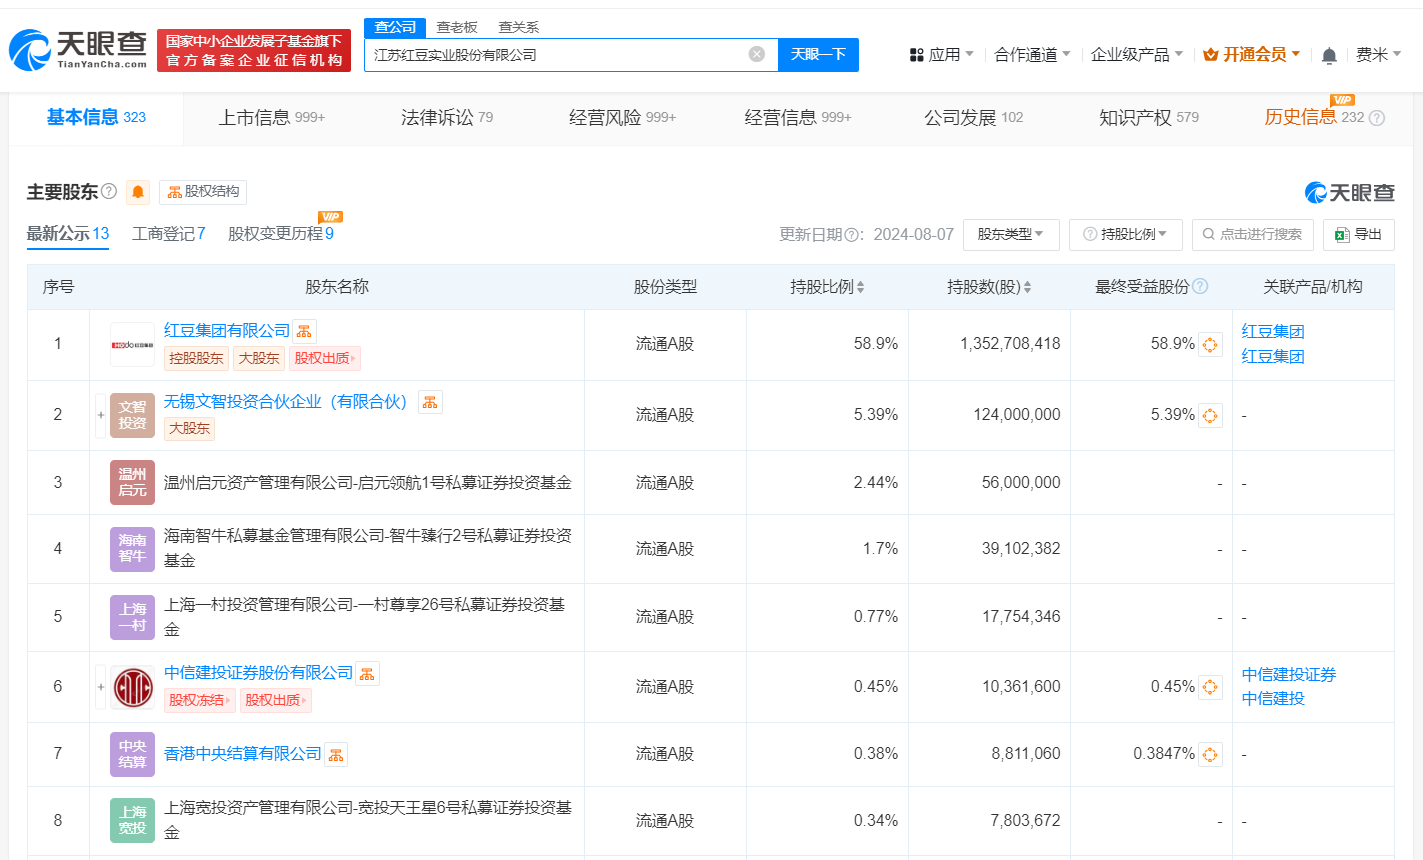Click the TianYanCha logo

(78, 50)
